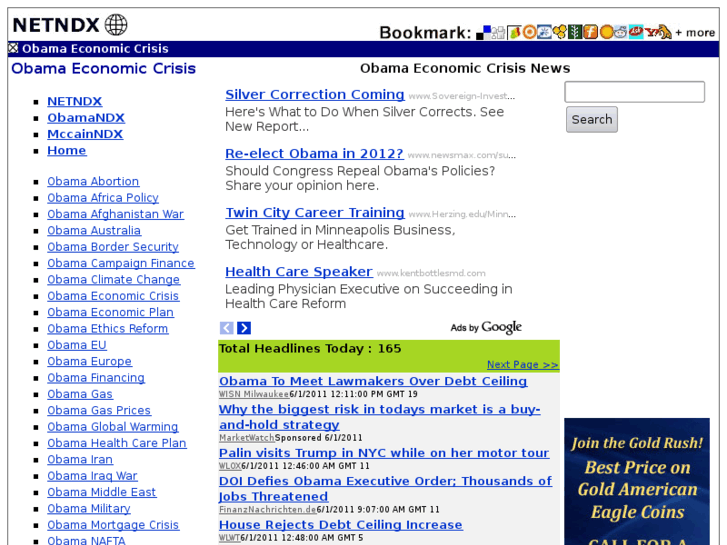Click the Silver Correction Coming ad
Viewport: 727px width, 545px height.
point(315,94)
